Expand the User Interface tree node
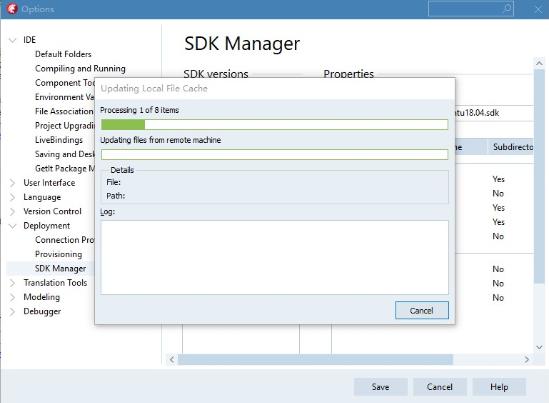The image size is (549, 403). point(12,183)
